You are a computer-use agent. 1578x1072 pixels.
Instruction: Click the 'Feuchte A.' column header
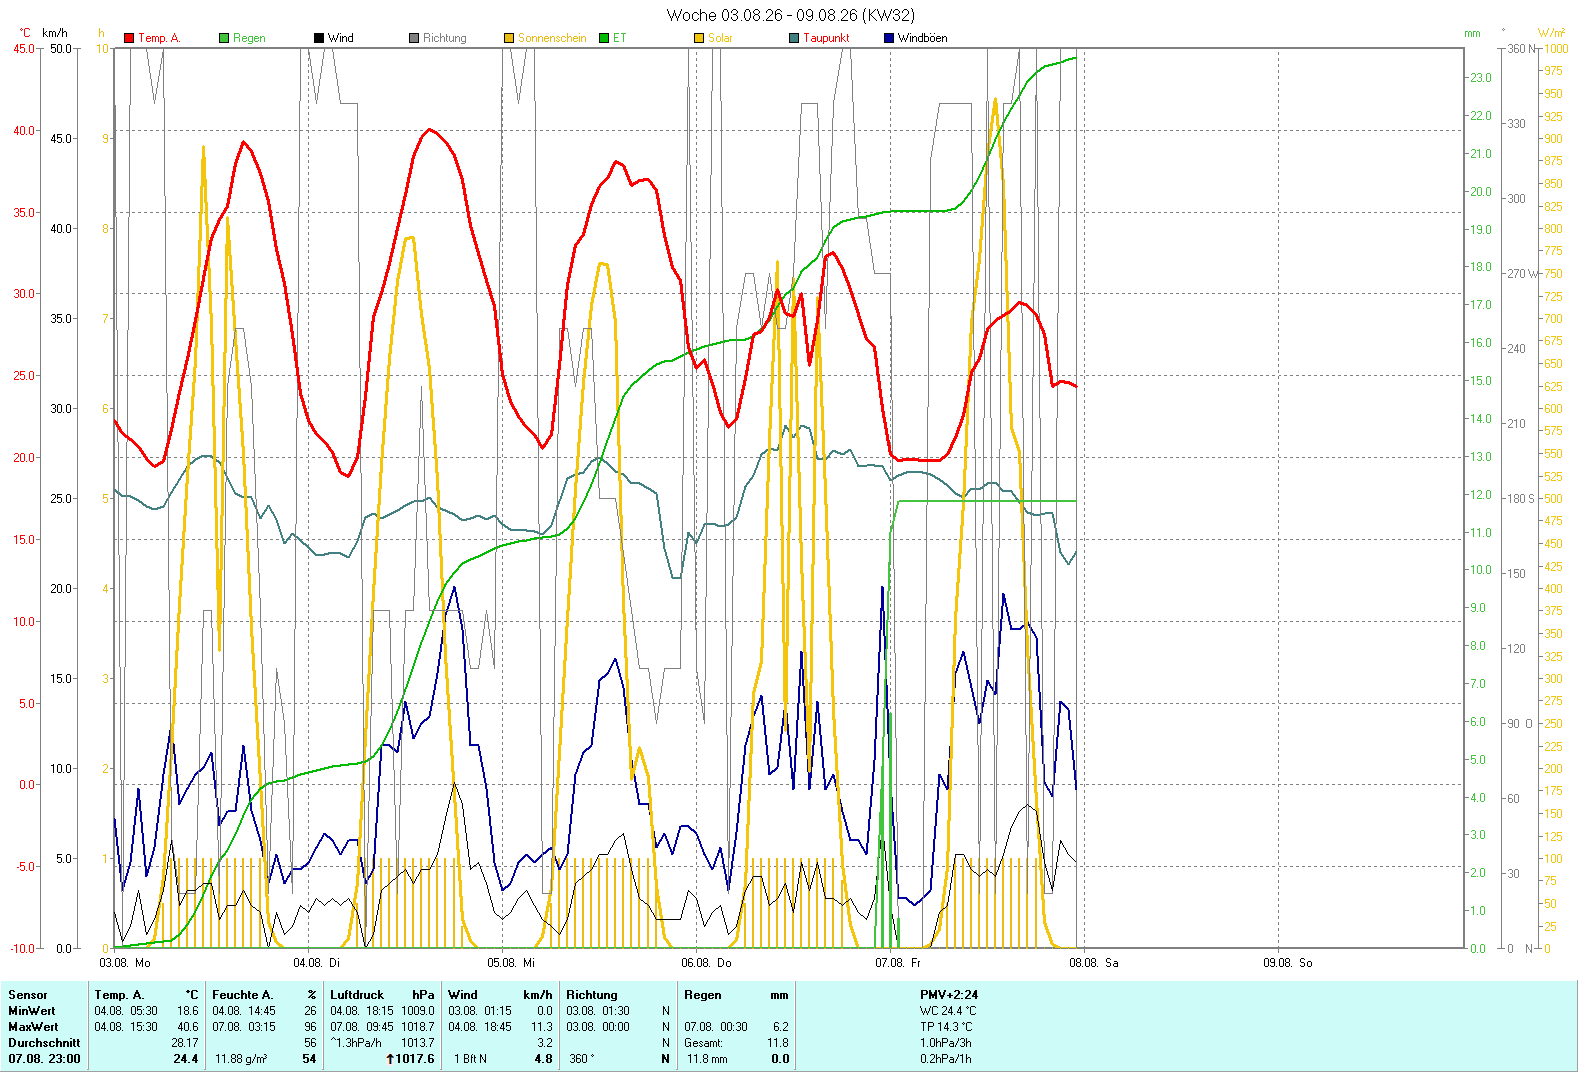[243, 995]
